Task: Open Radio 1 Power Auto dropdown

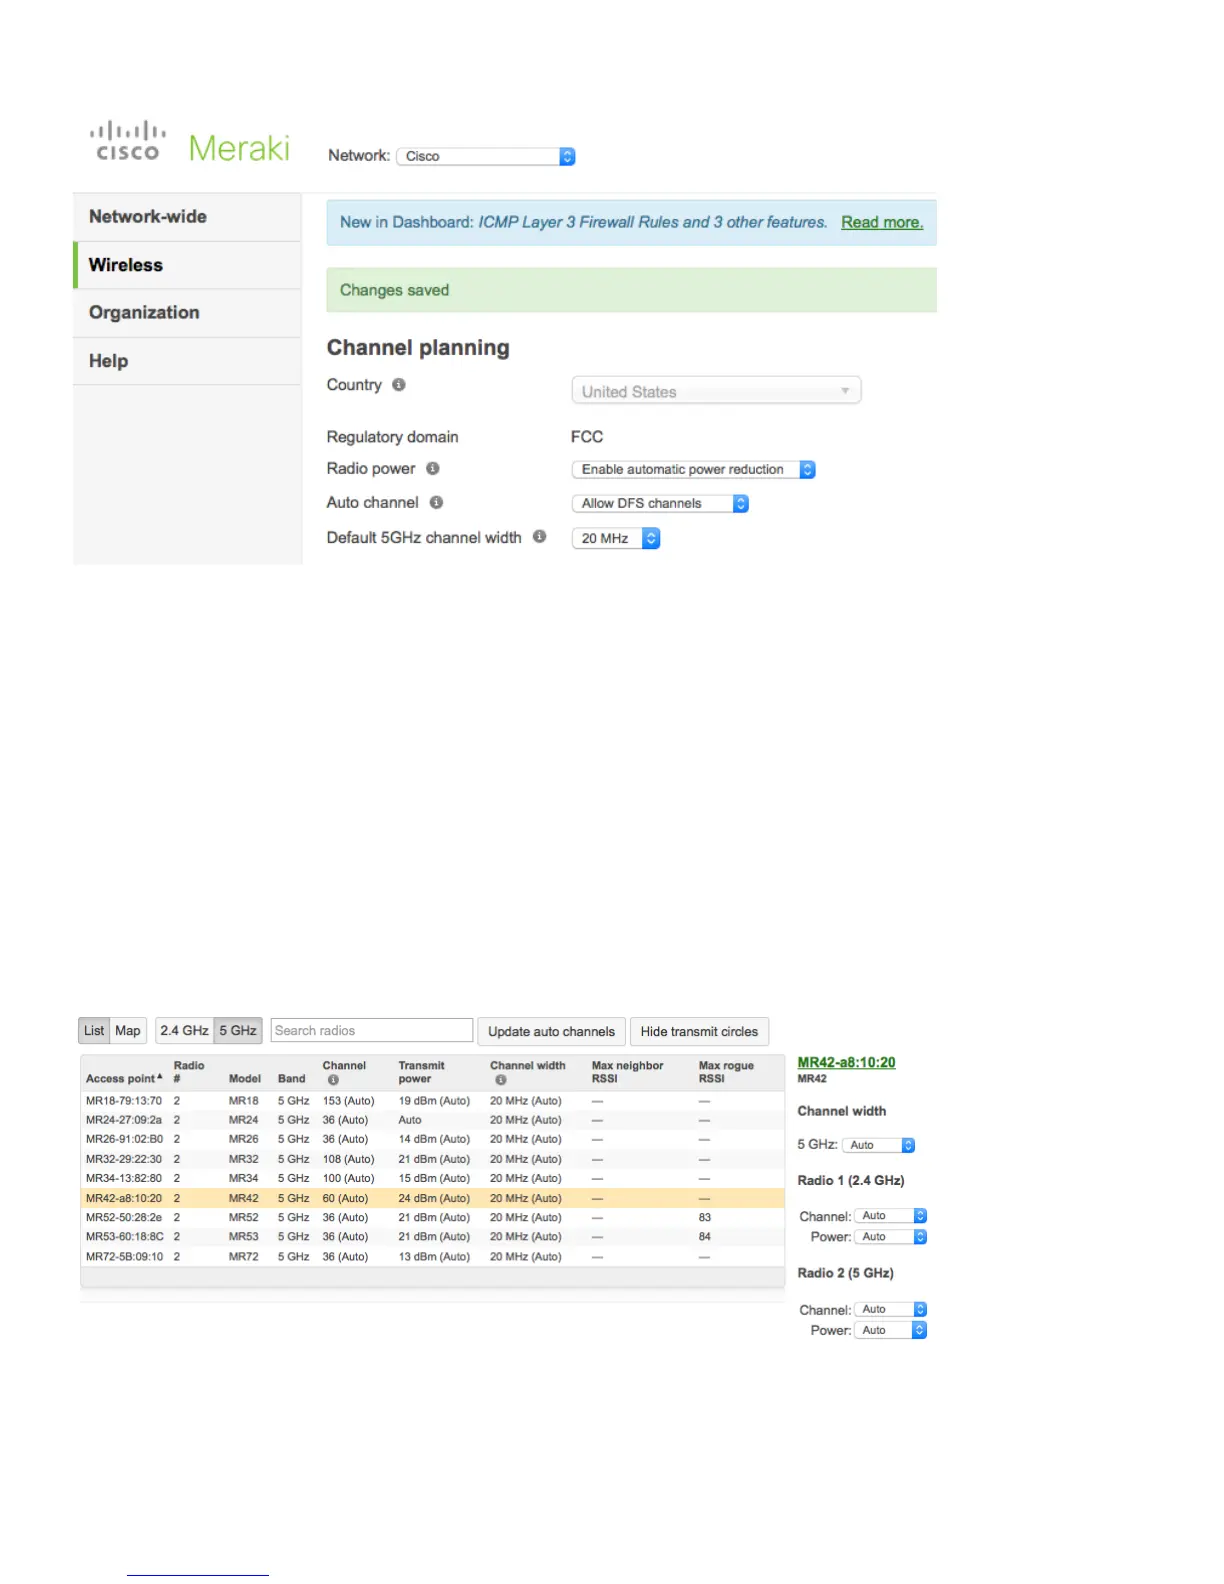Action: click(x=891, y=1237)
